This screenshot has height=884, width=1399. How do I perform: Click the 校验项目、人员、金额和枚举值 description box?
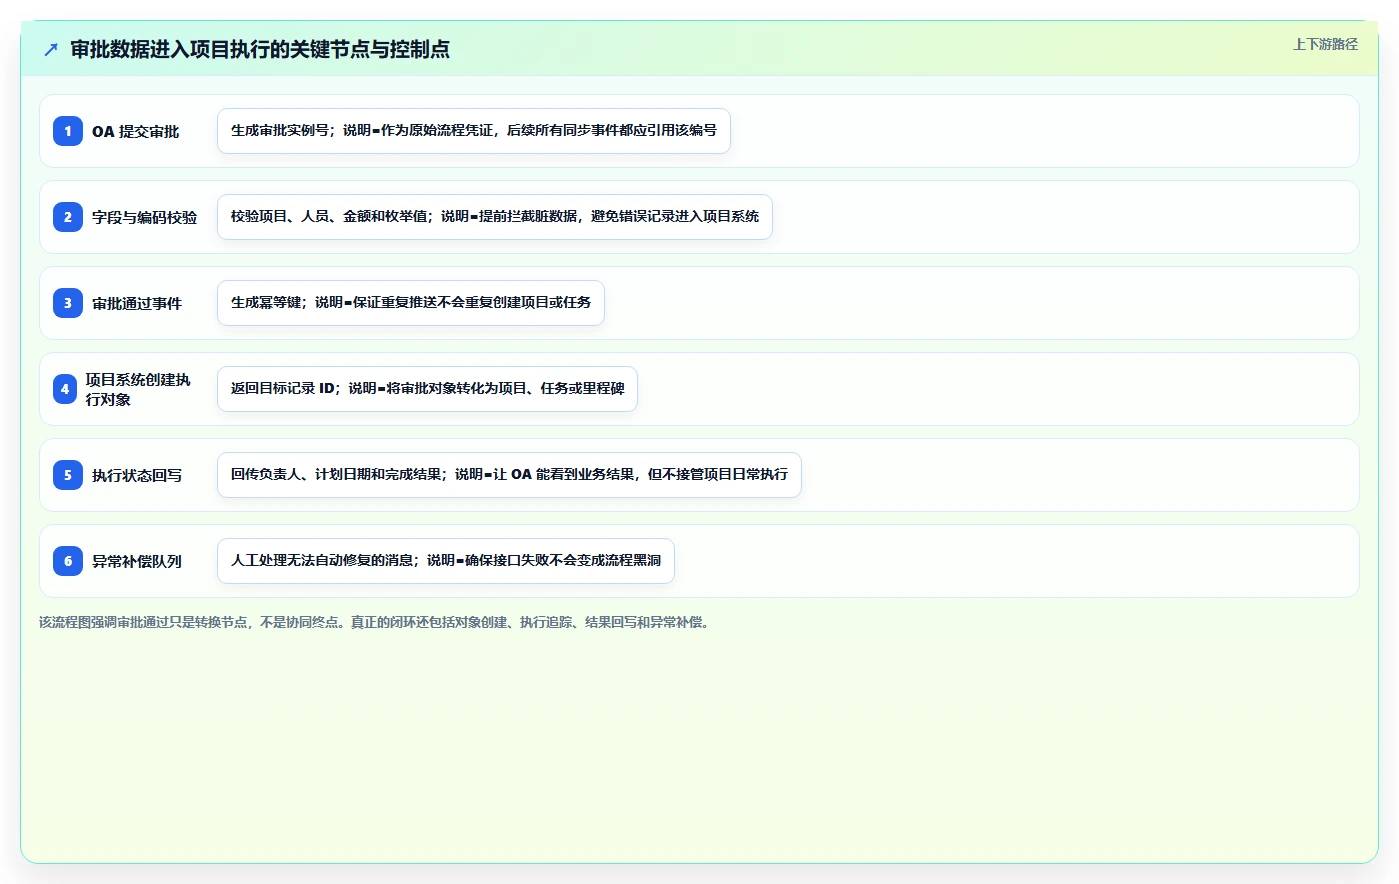pyautogui.click(x=495, y=217)
